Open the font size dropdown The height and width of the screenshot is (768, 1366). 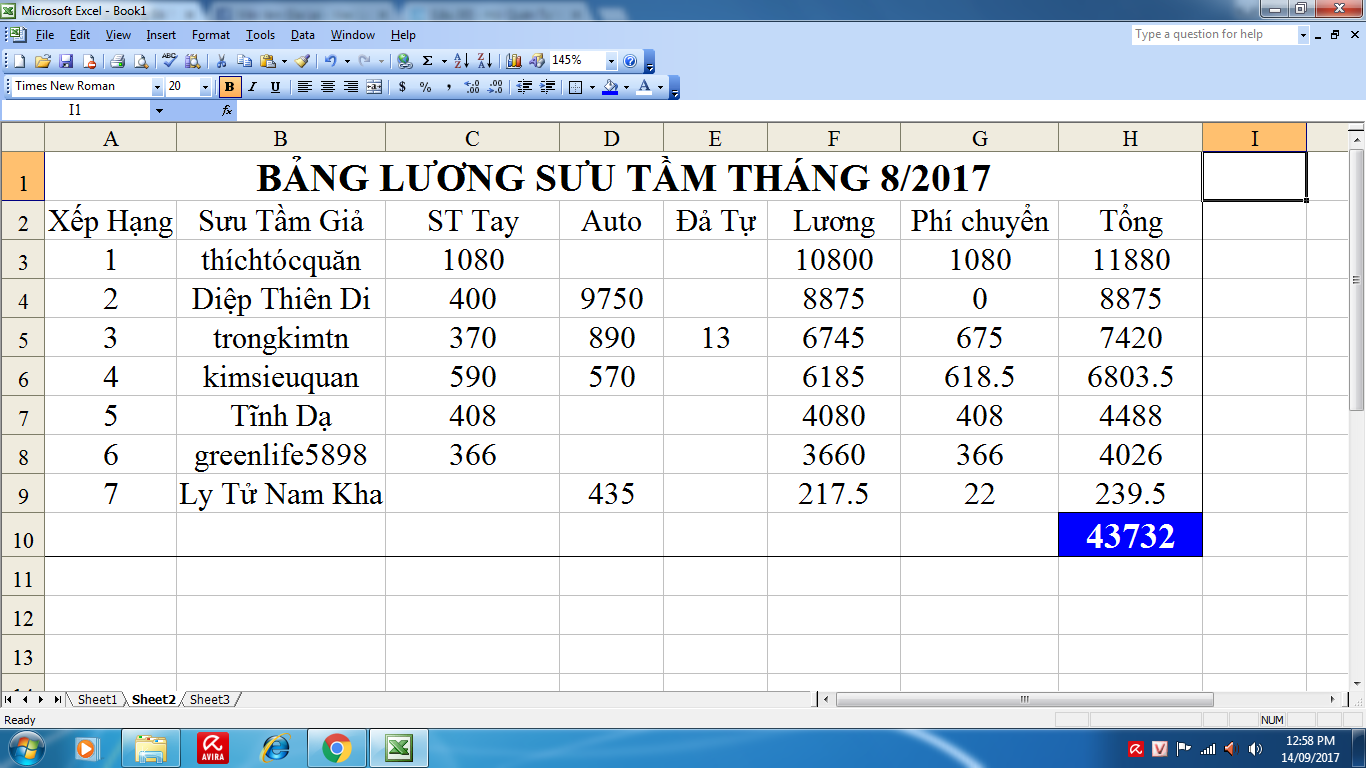(205, 87)
